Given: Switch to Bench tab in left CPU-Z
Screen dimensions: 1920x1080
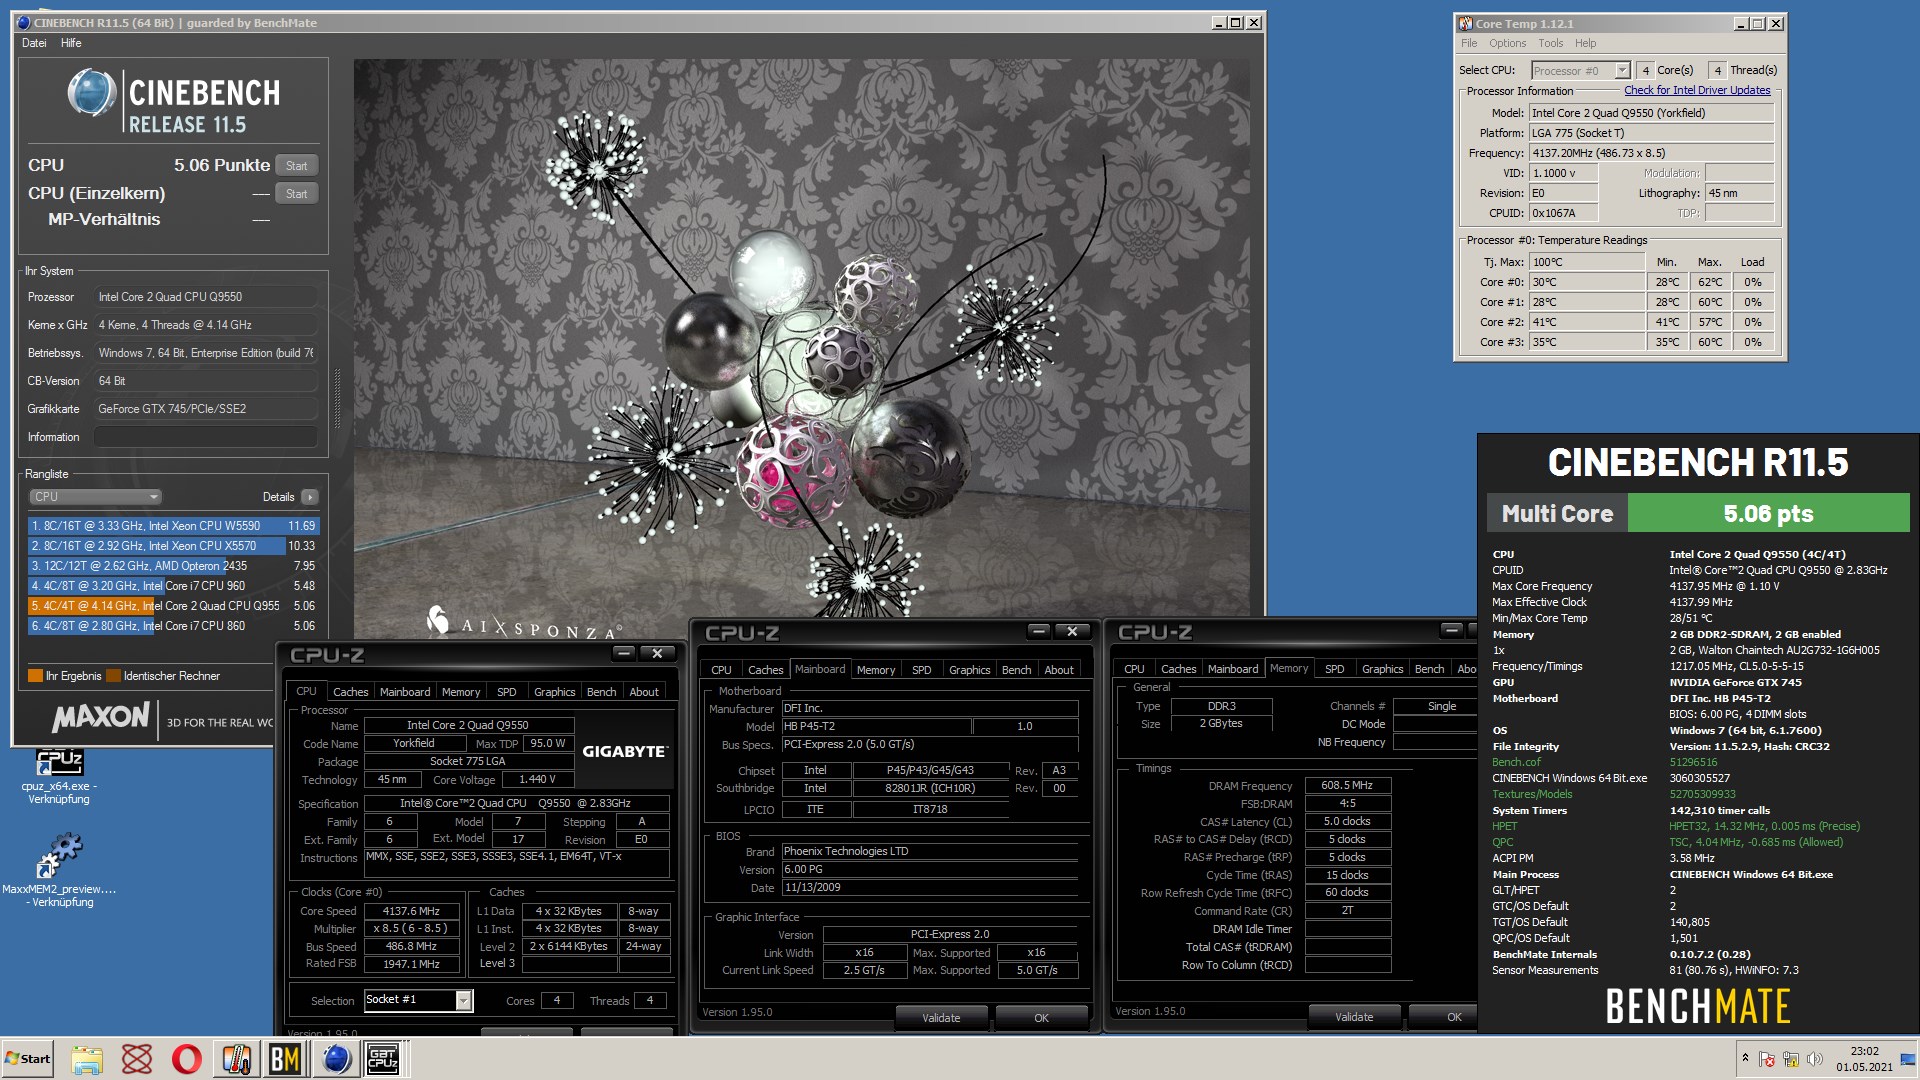Looking at the screenshot, I should pyautogui.click(x=601, y=692).
